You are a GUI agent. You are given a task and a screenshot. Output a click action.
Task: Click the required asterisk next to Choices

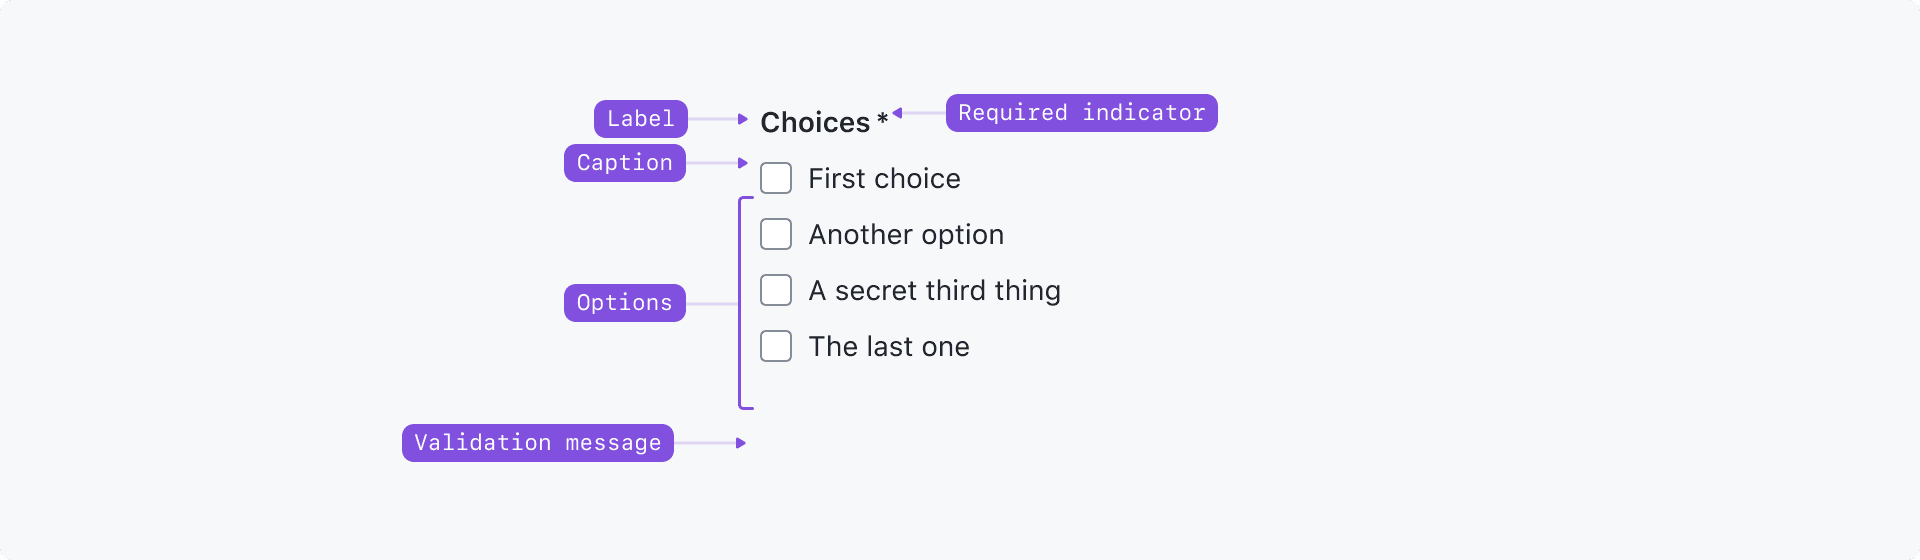point(882,120)
